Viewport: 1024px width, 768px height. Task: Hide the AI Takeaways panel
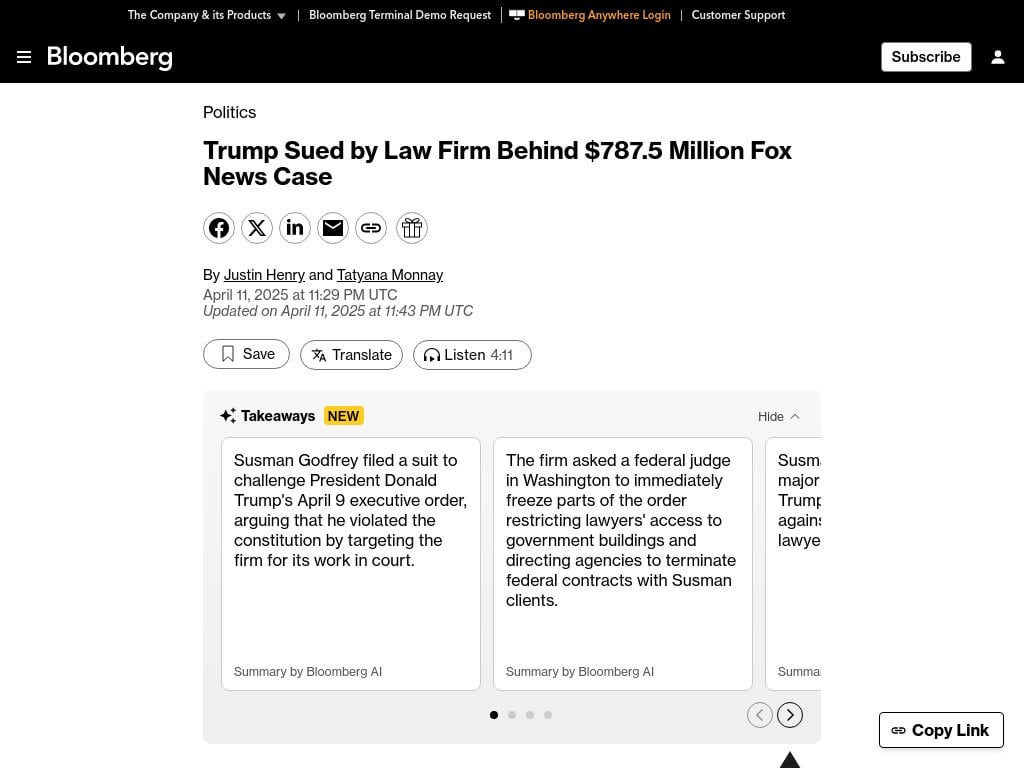click(x=778, y=416)
